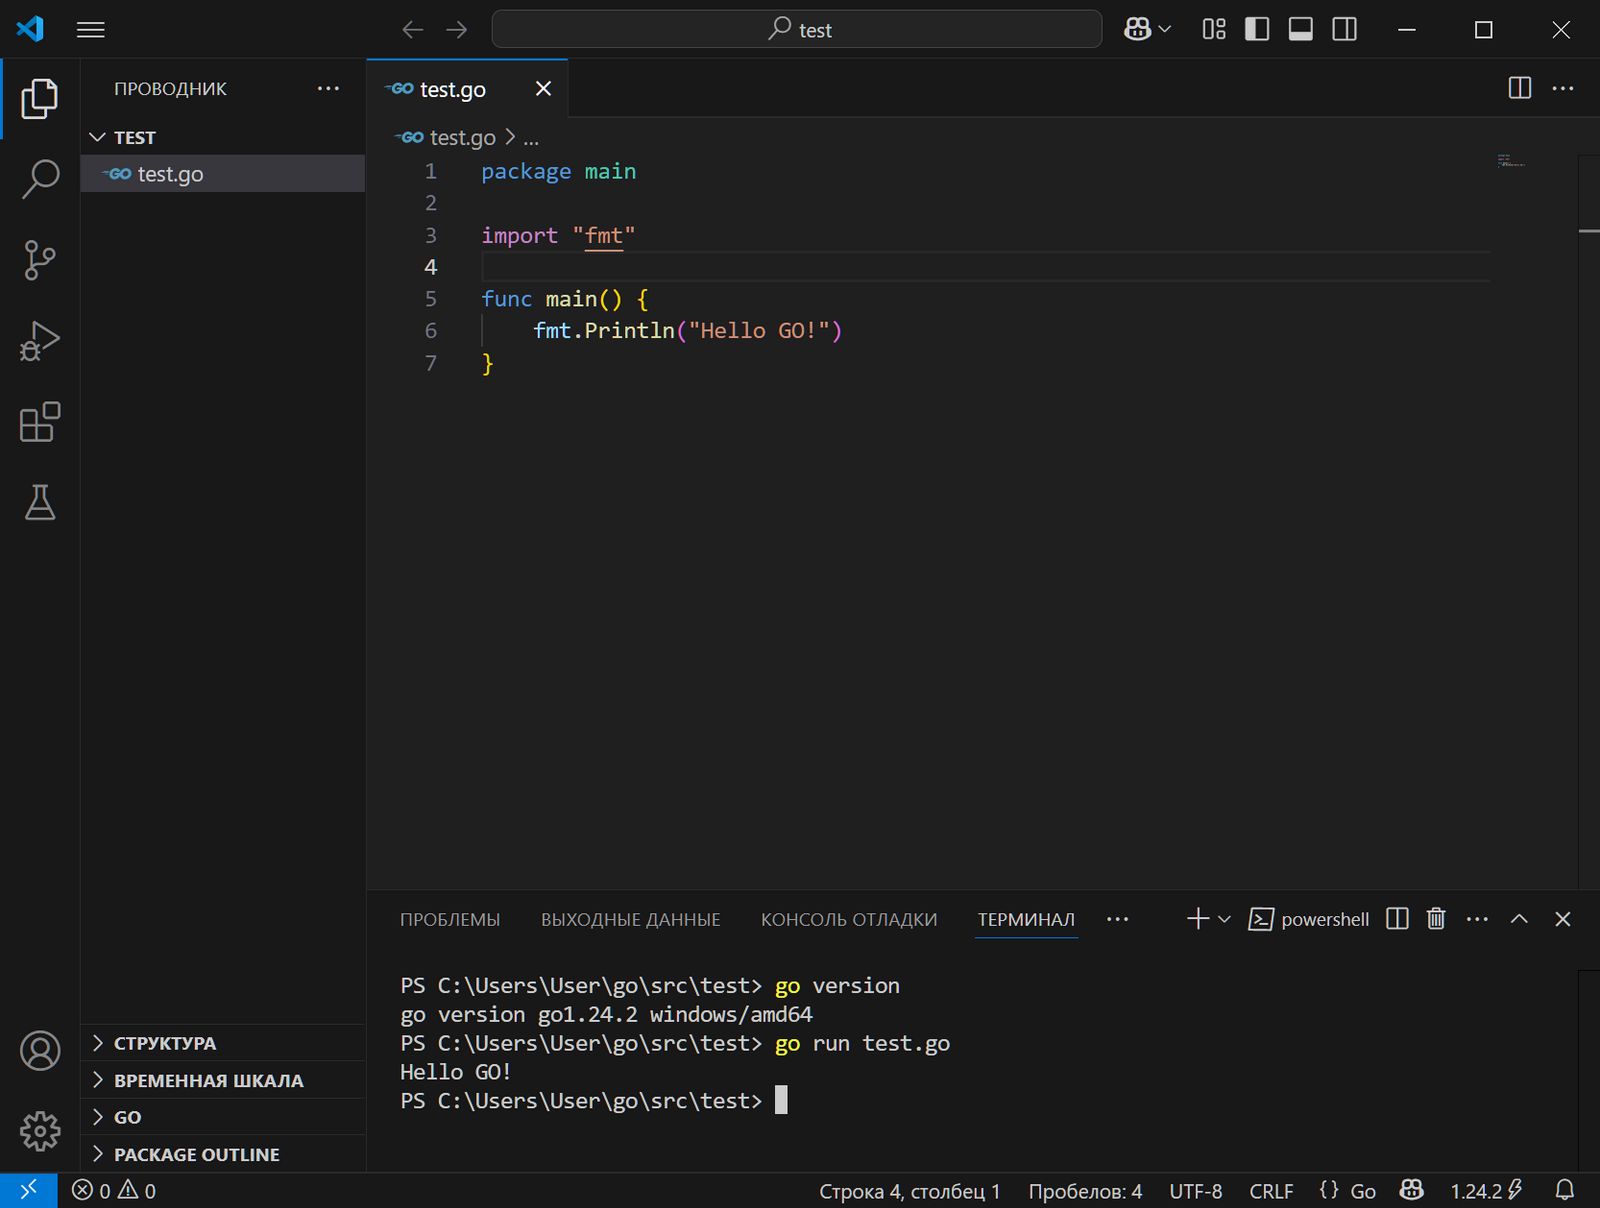Image resolution: width=1600 pixels, height=1208 pixels.
Task: Open the new terminal launch profile dropdown
Action: click(x=1224, y=919)
